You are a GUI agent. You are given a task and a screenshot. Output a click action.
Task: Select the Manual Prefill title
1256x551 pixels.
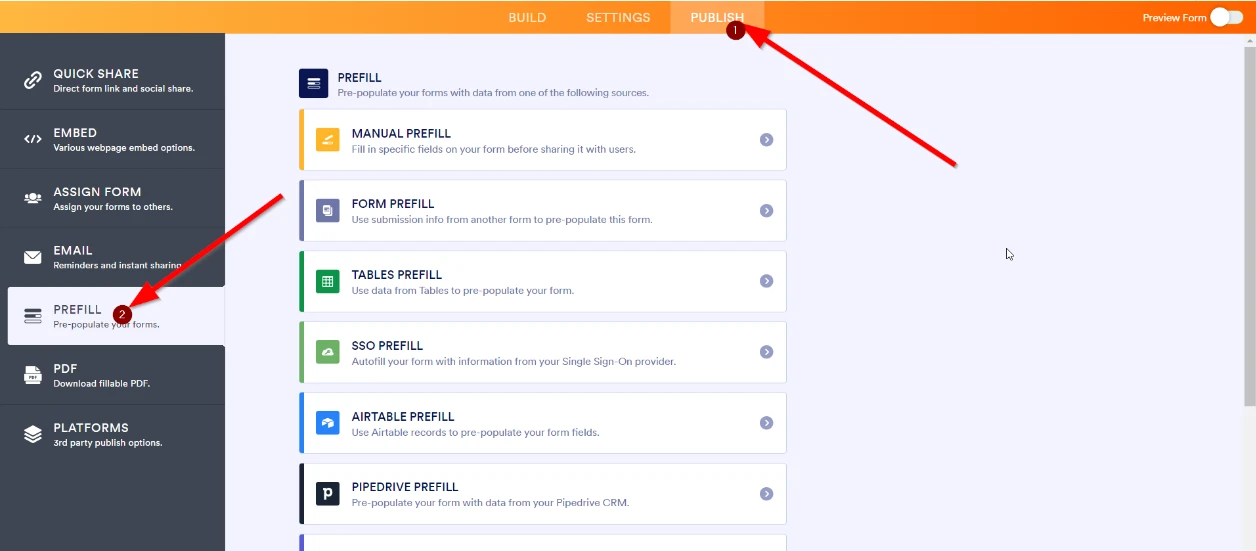(401, 133)
